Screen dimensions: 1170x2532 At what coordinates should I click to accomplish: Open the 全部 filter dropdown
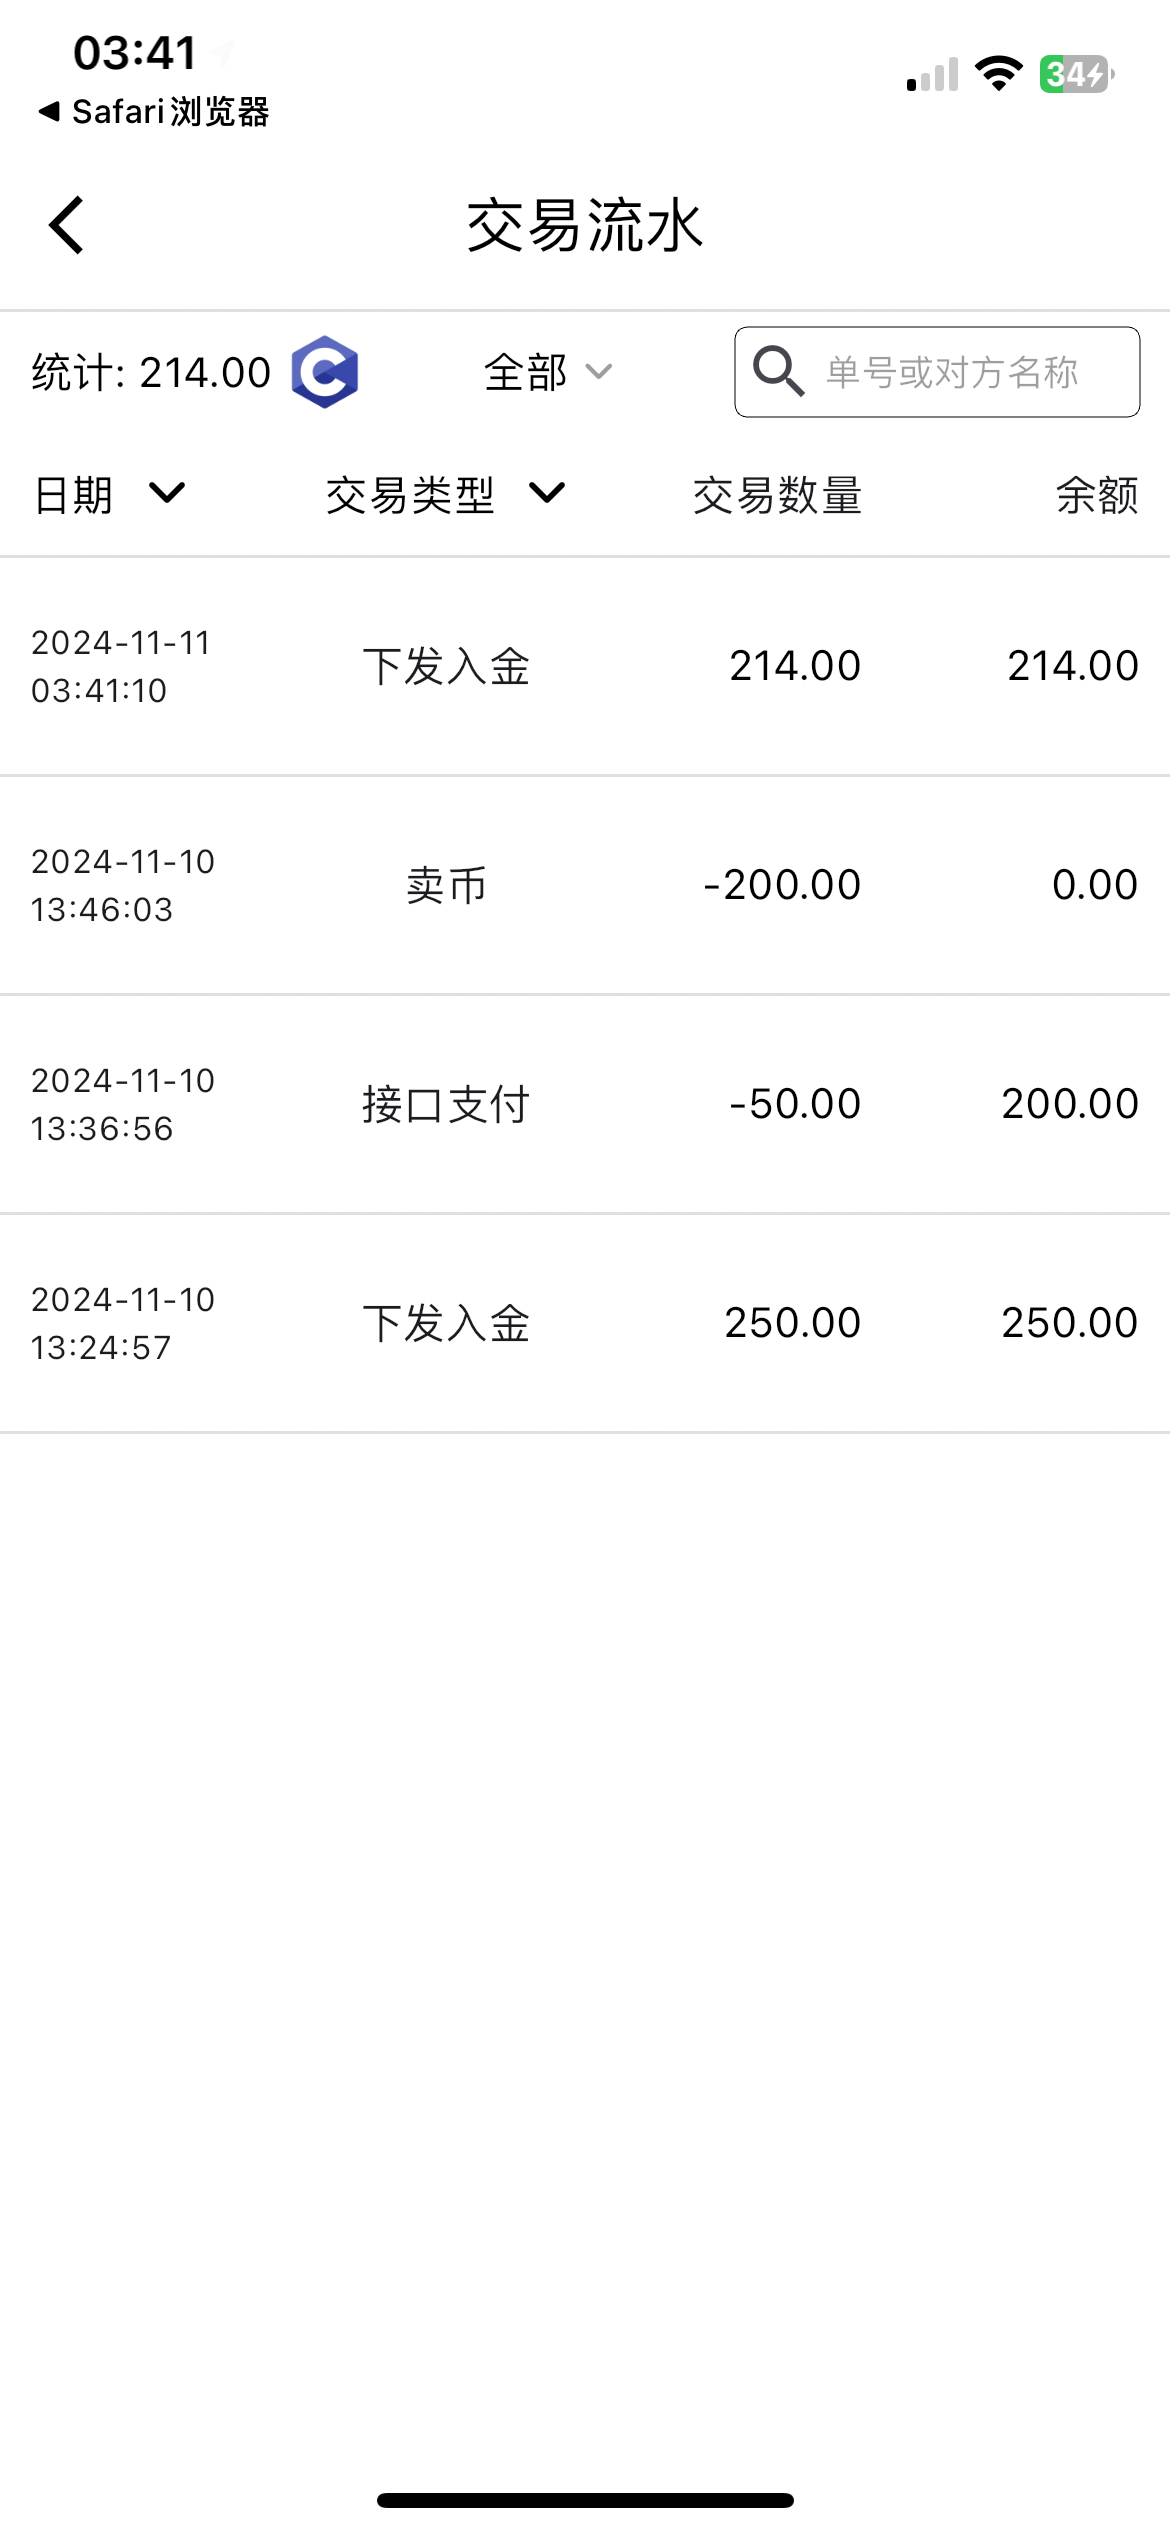547,372
